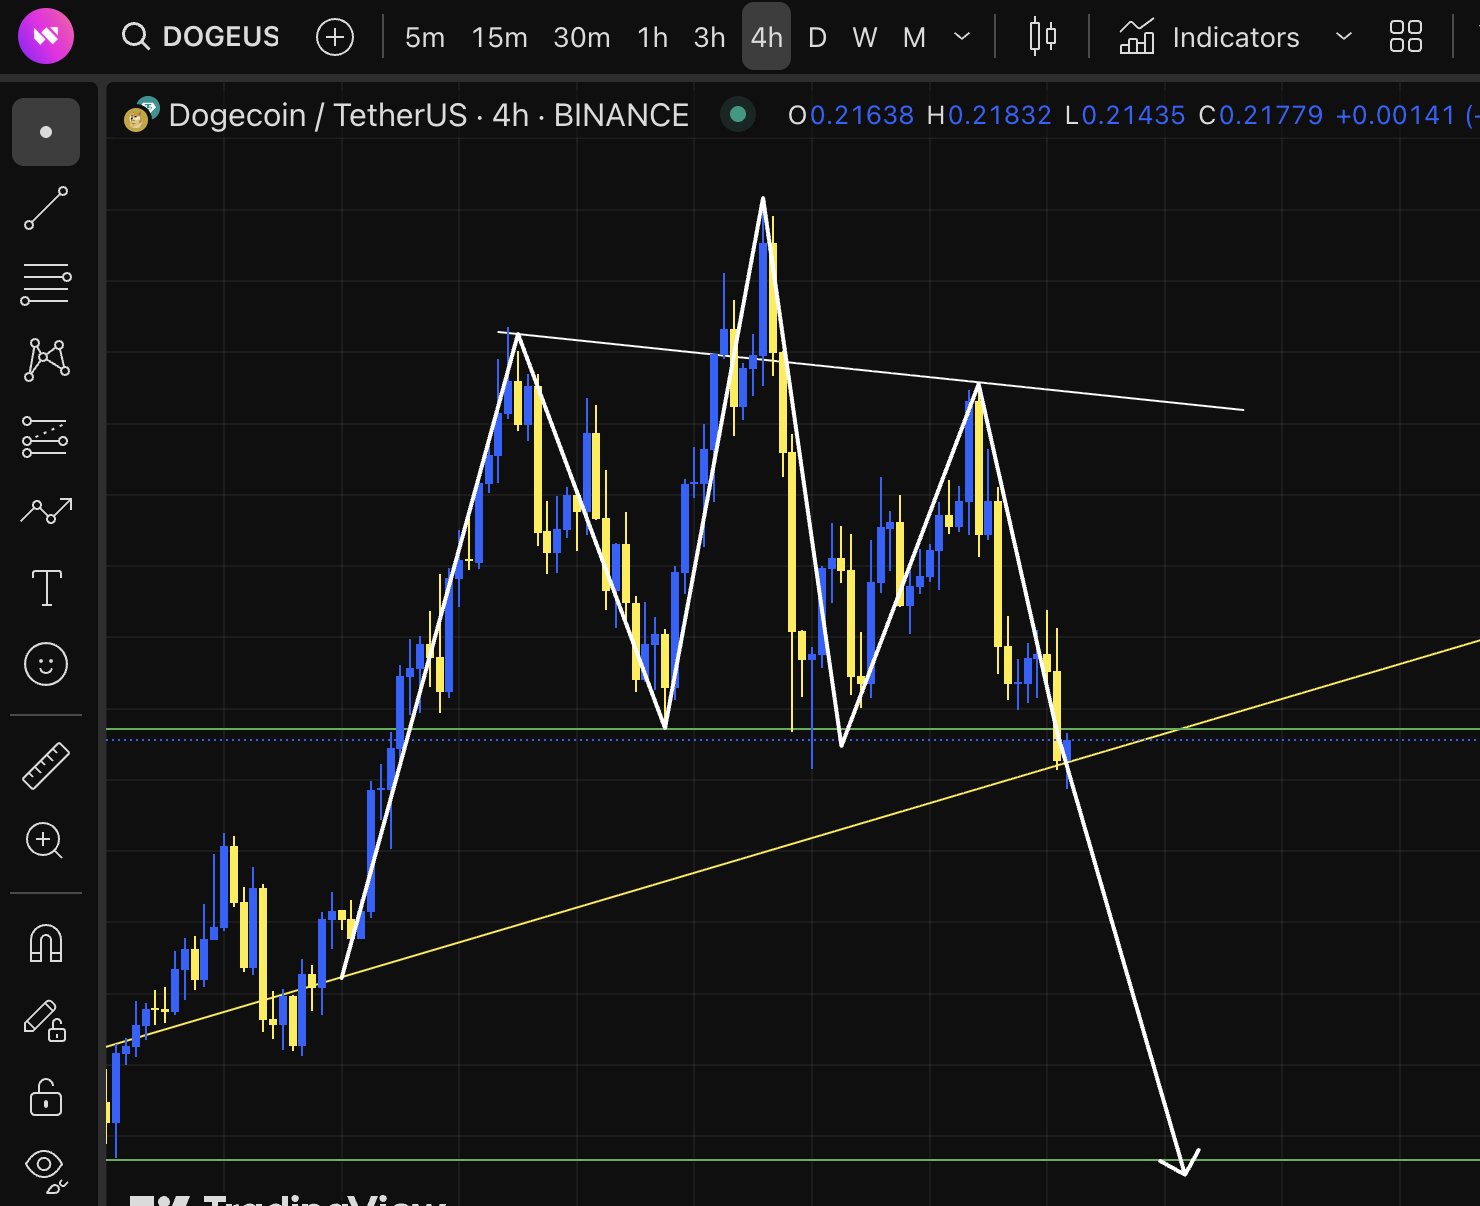Add a symbol to compare with plus icon
The width and height of the screenshot is (1480, 1206).
[x=335, y=38]
